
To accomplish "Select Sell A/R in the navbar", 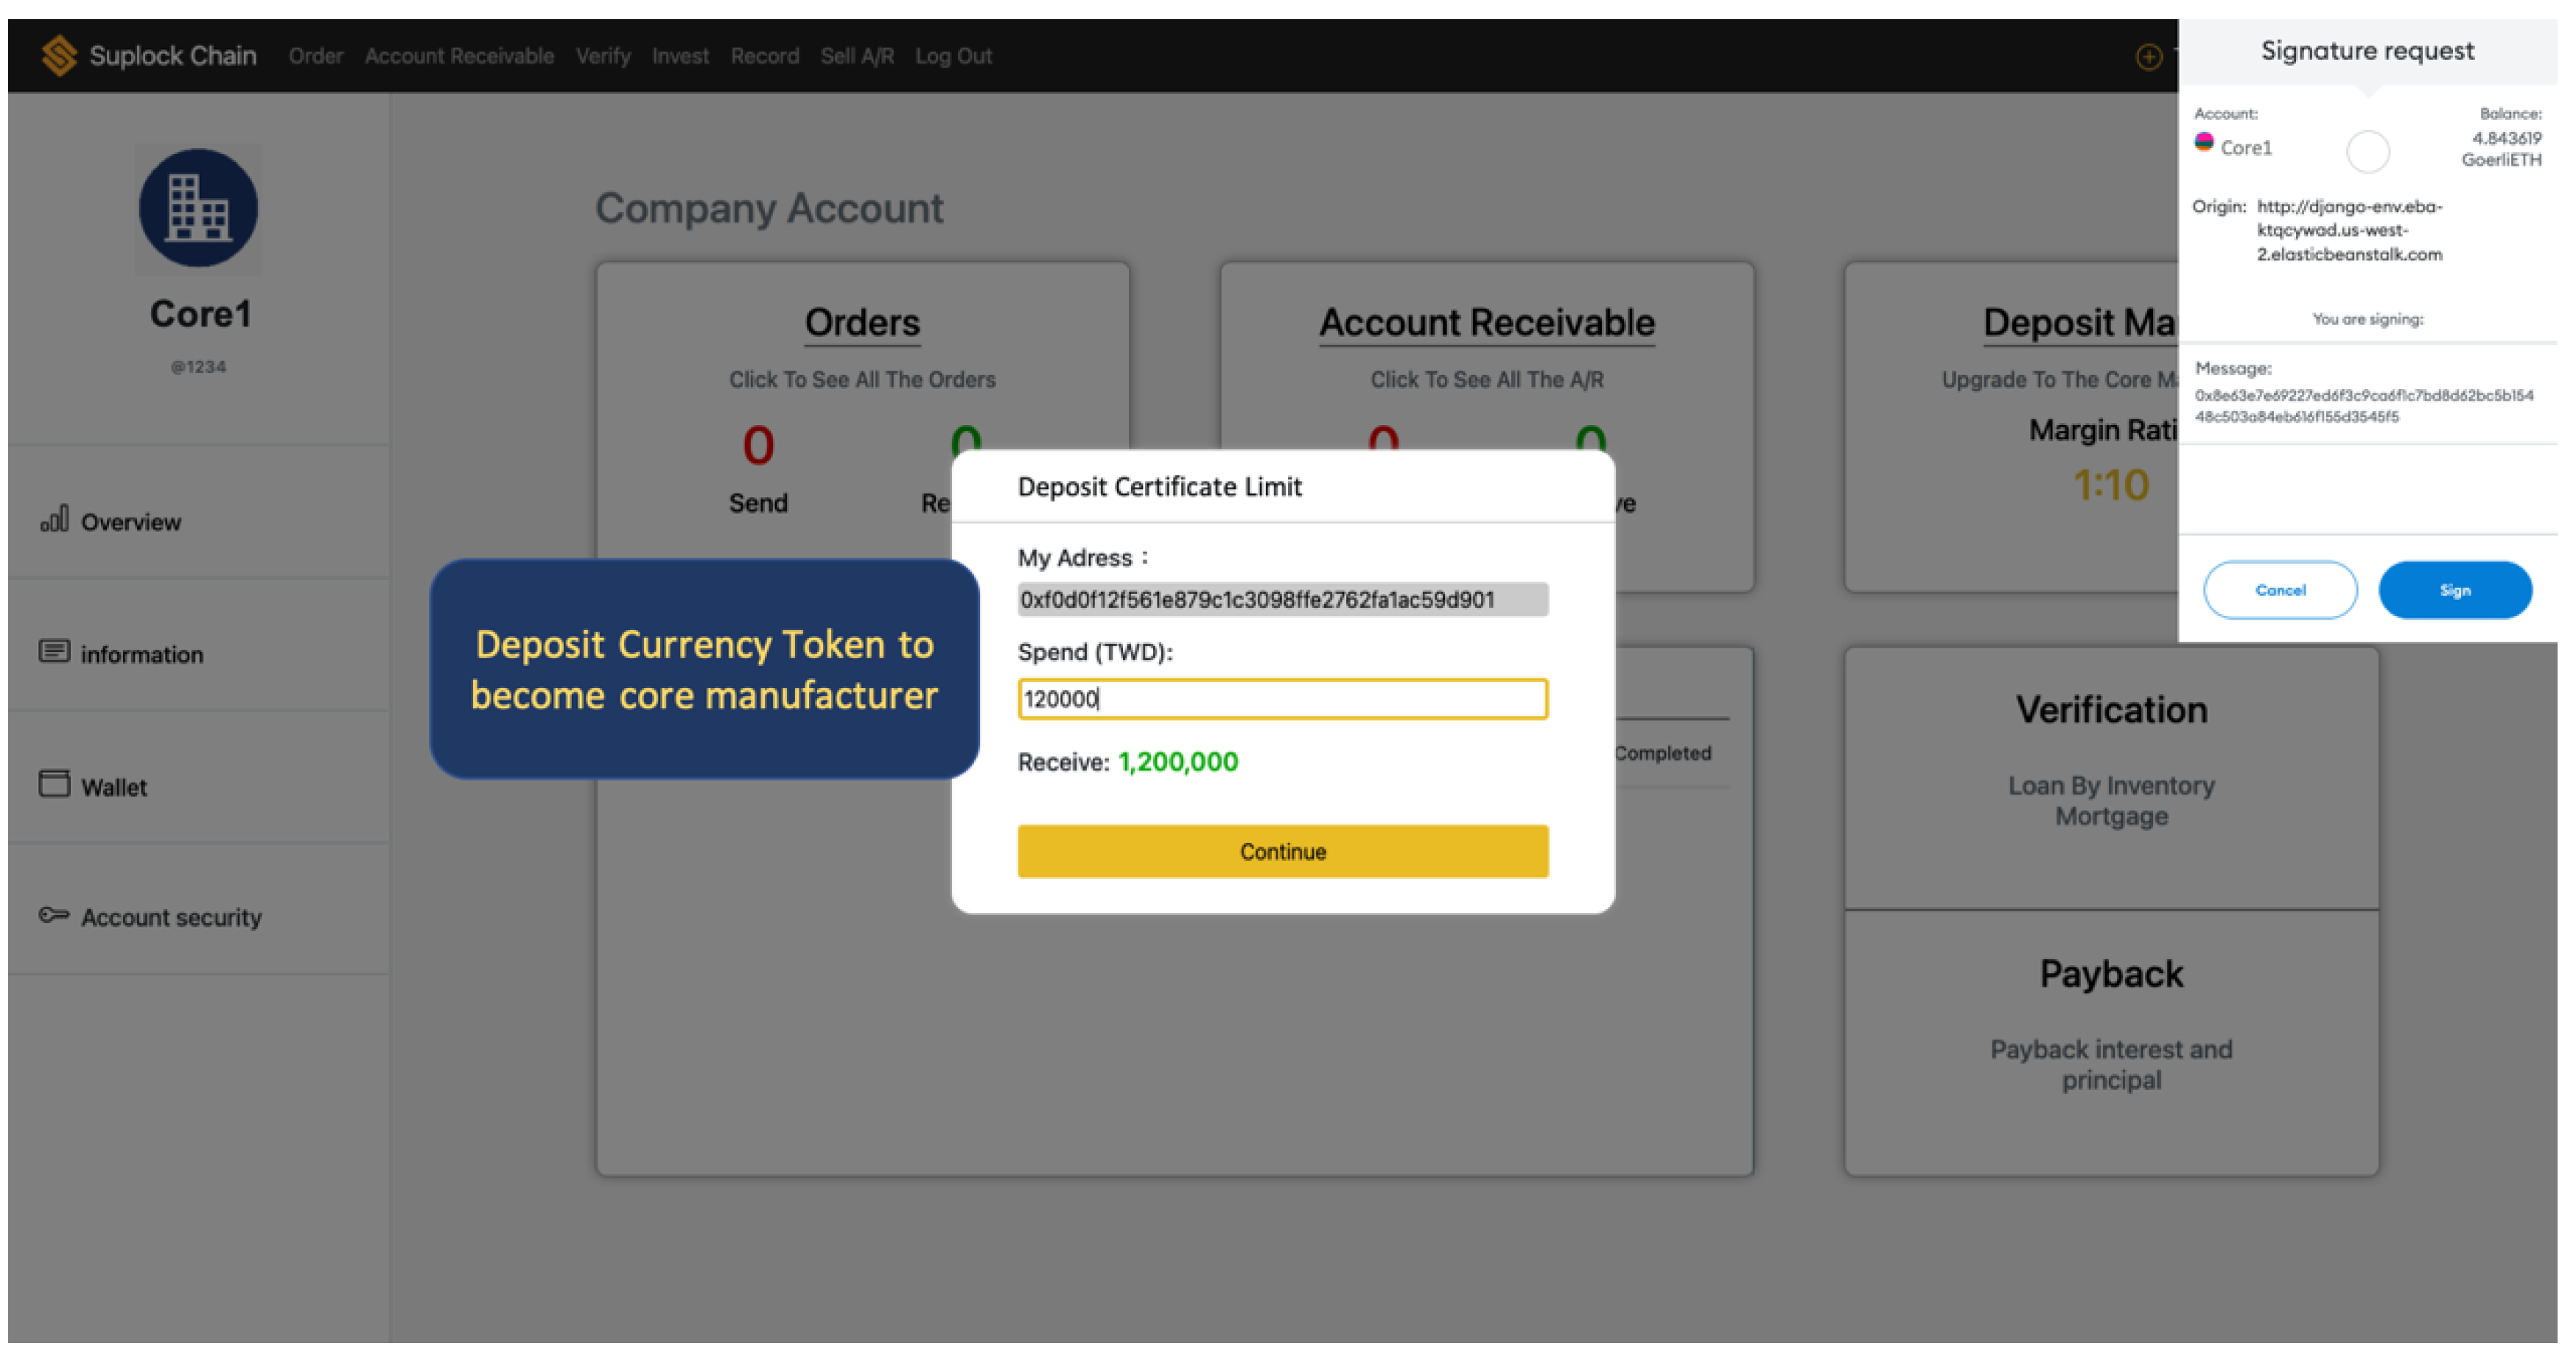I will 857,56.
